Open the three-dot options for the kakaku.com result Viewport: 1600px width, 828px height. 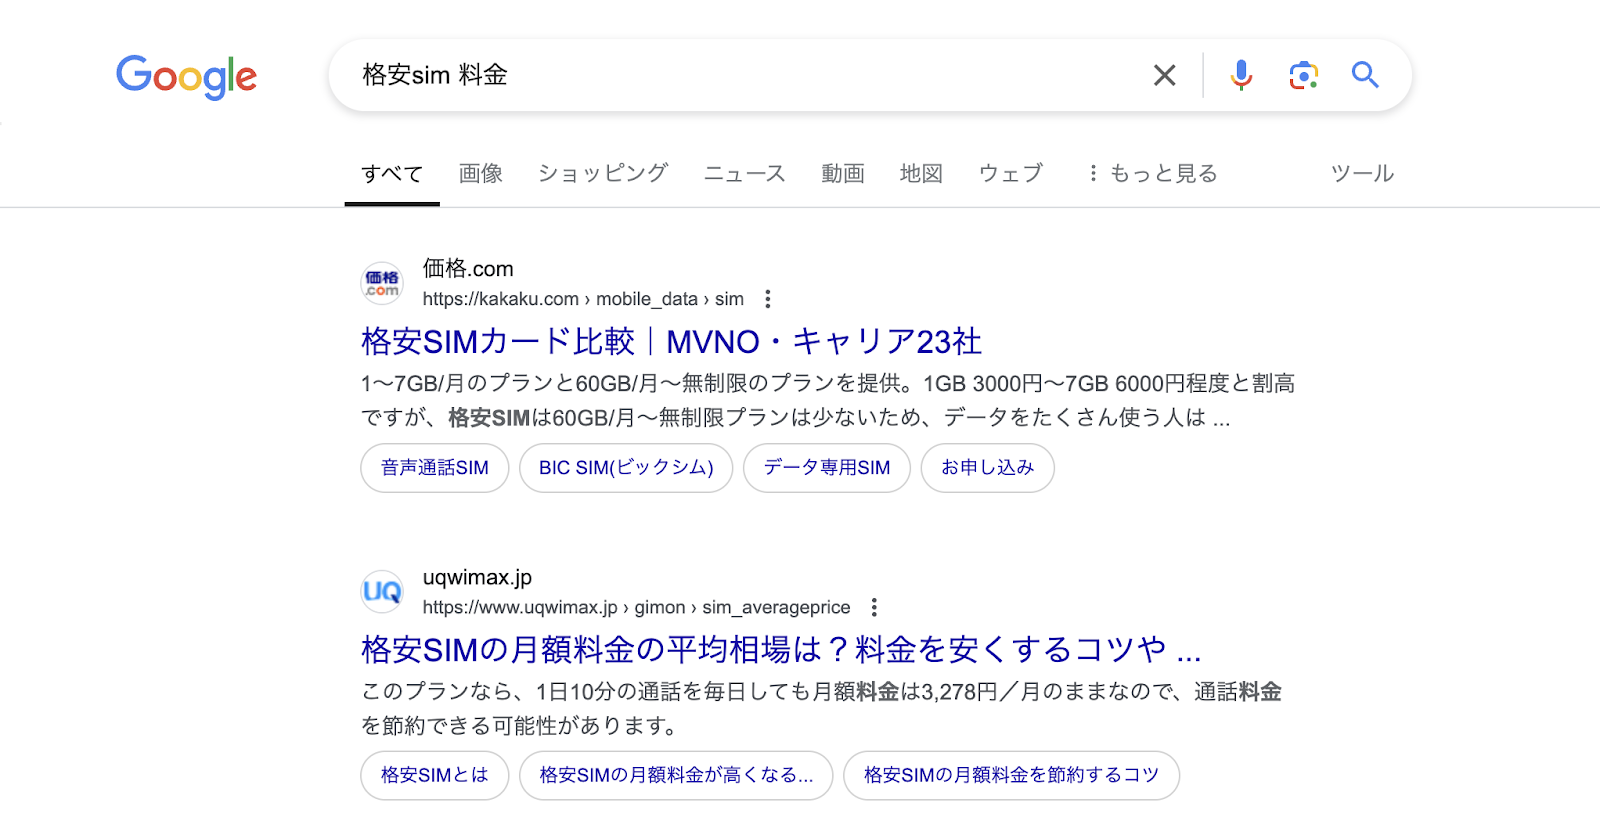click(x=767, y=299)
